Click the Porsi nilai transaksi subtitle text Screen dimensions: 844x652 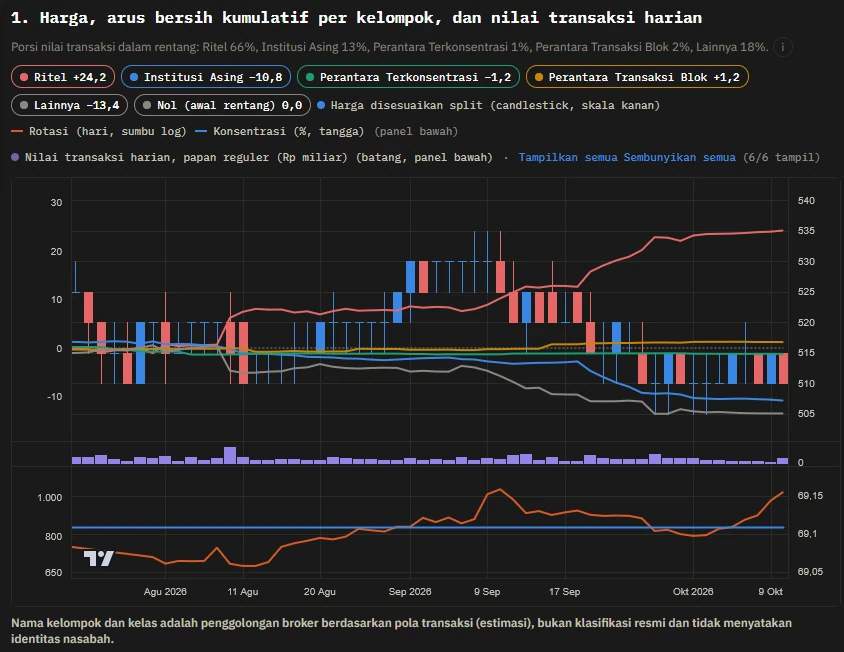[389, 47]
